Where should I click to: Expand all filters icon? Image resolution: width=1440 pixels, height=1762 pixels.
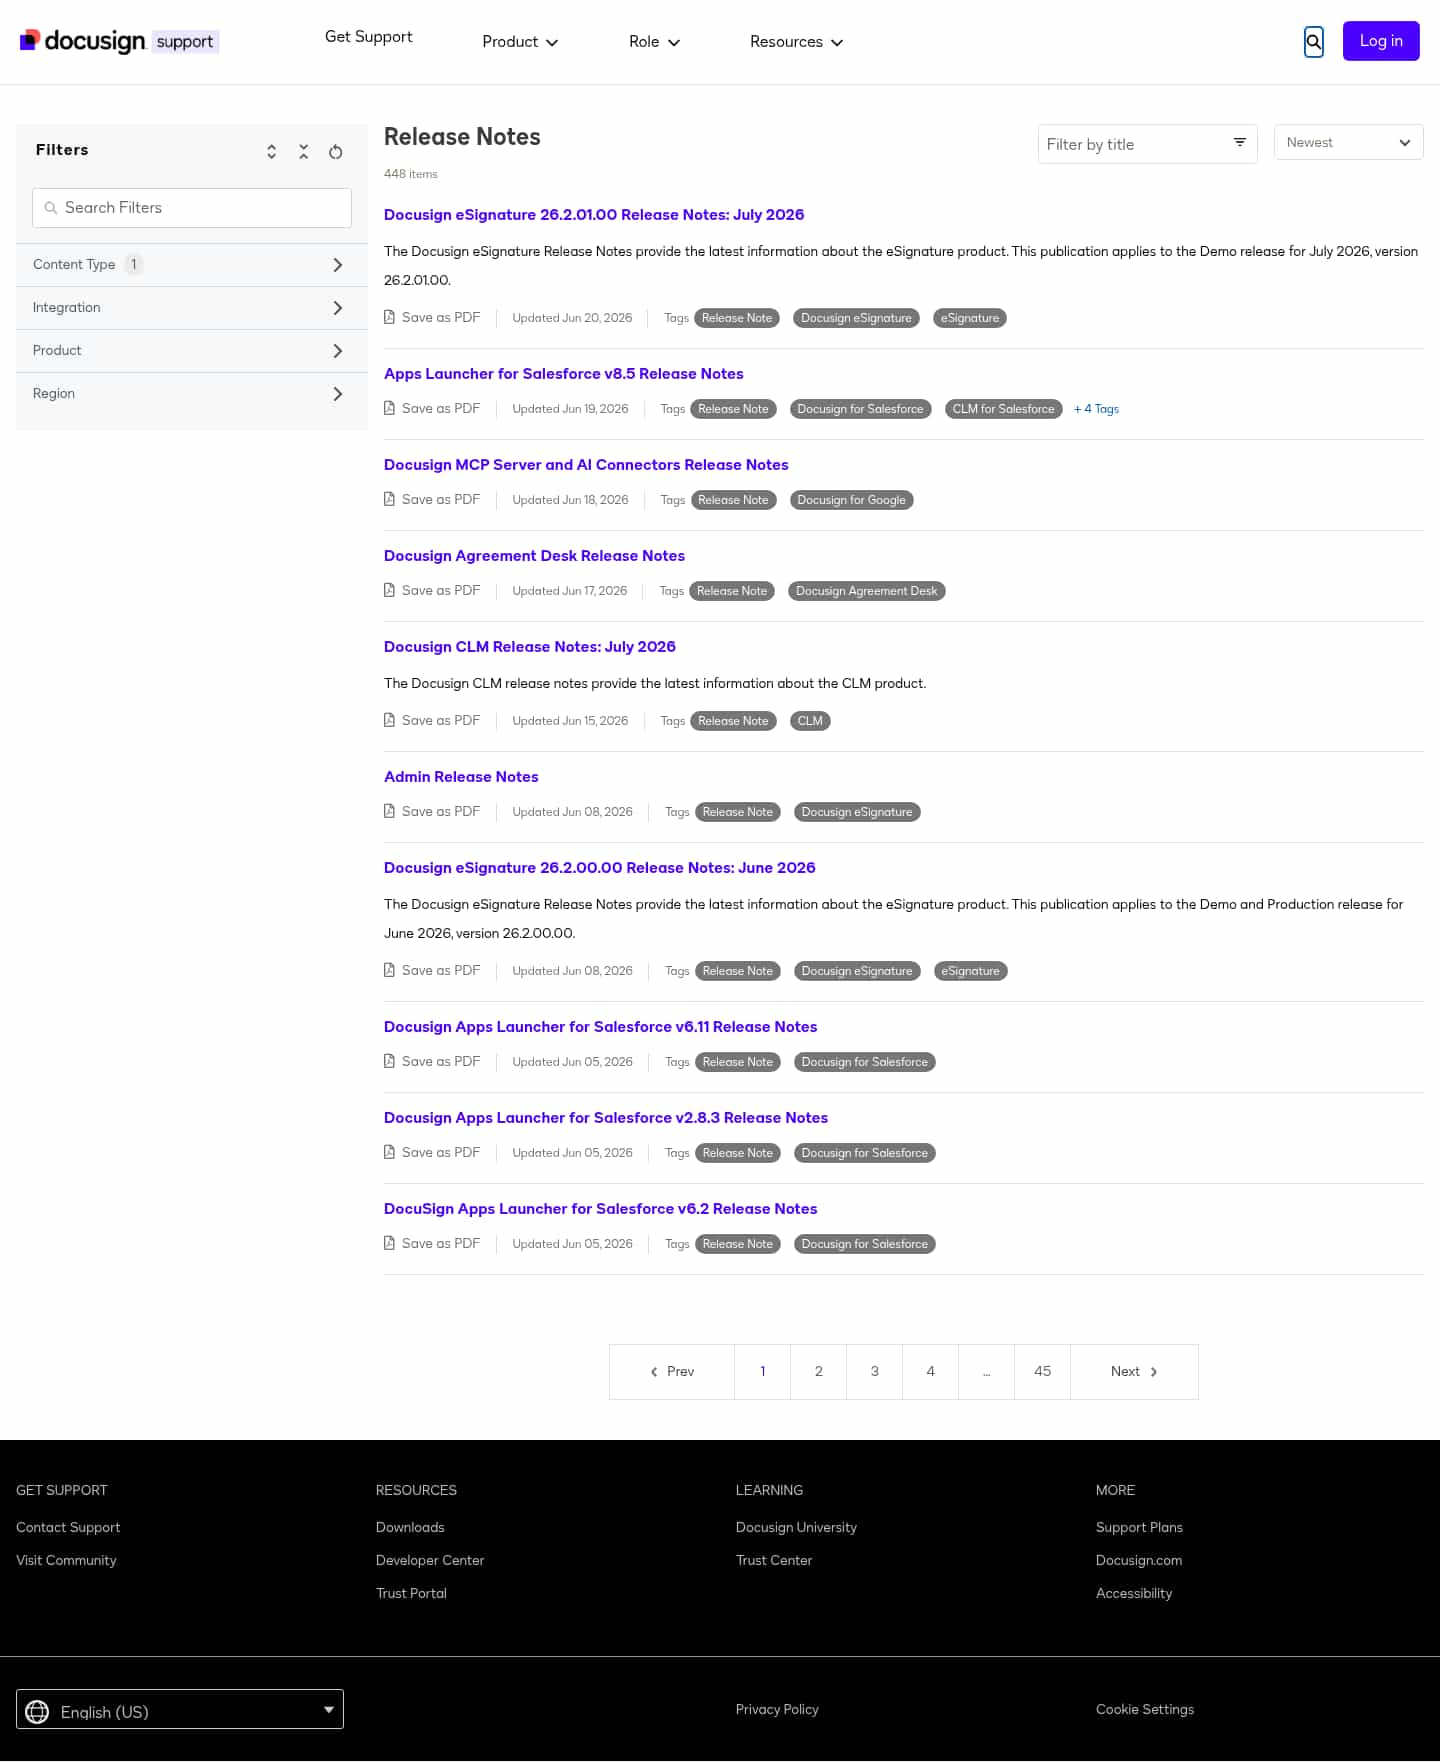[x=271, y=151]
